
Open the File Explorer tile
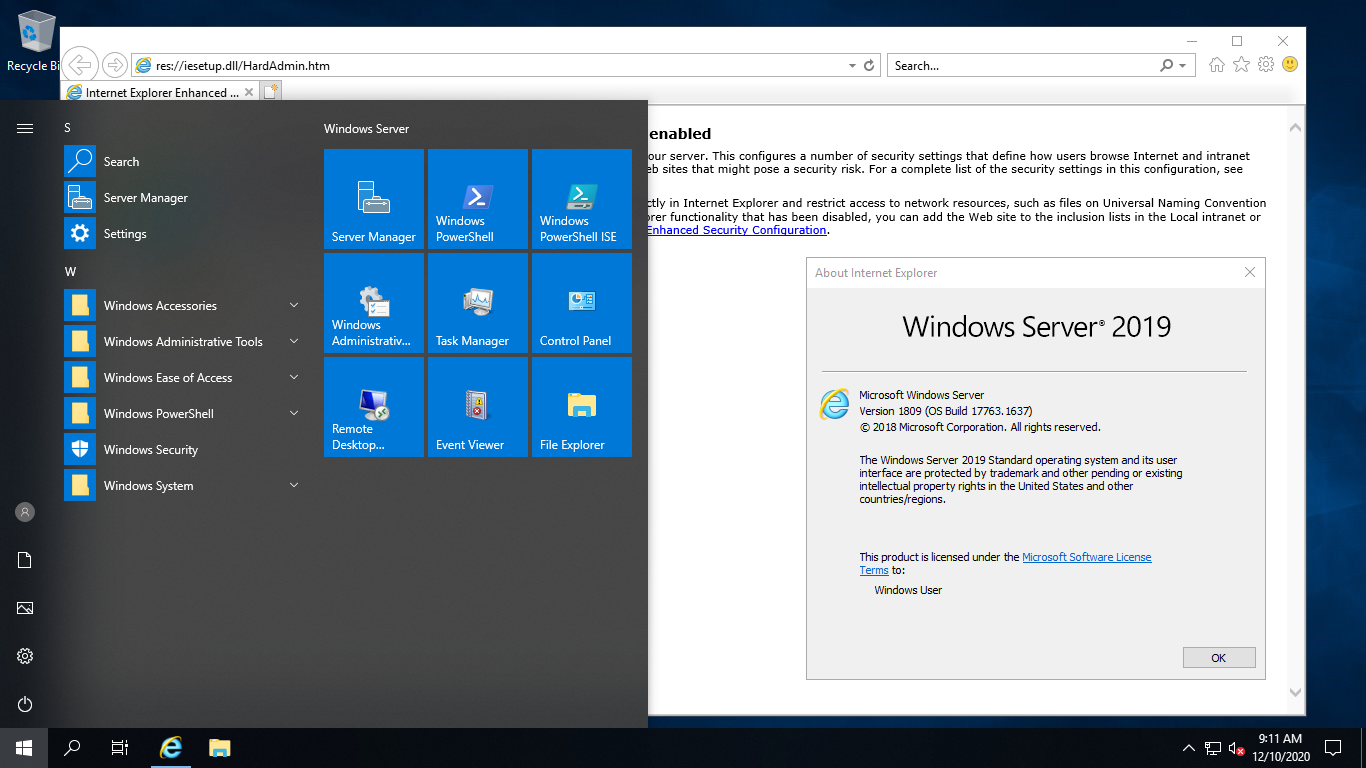(x=582, y=407)
